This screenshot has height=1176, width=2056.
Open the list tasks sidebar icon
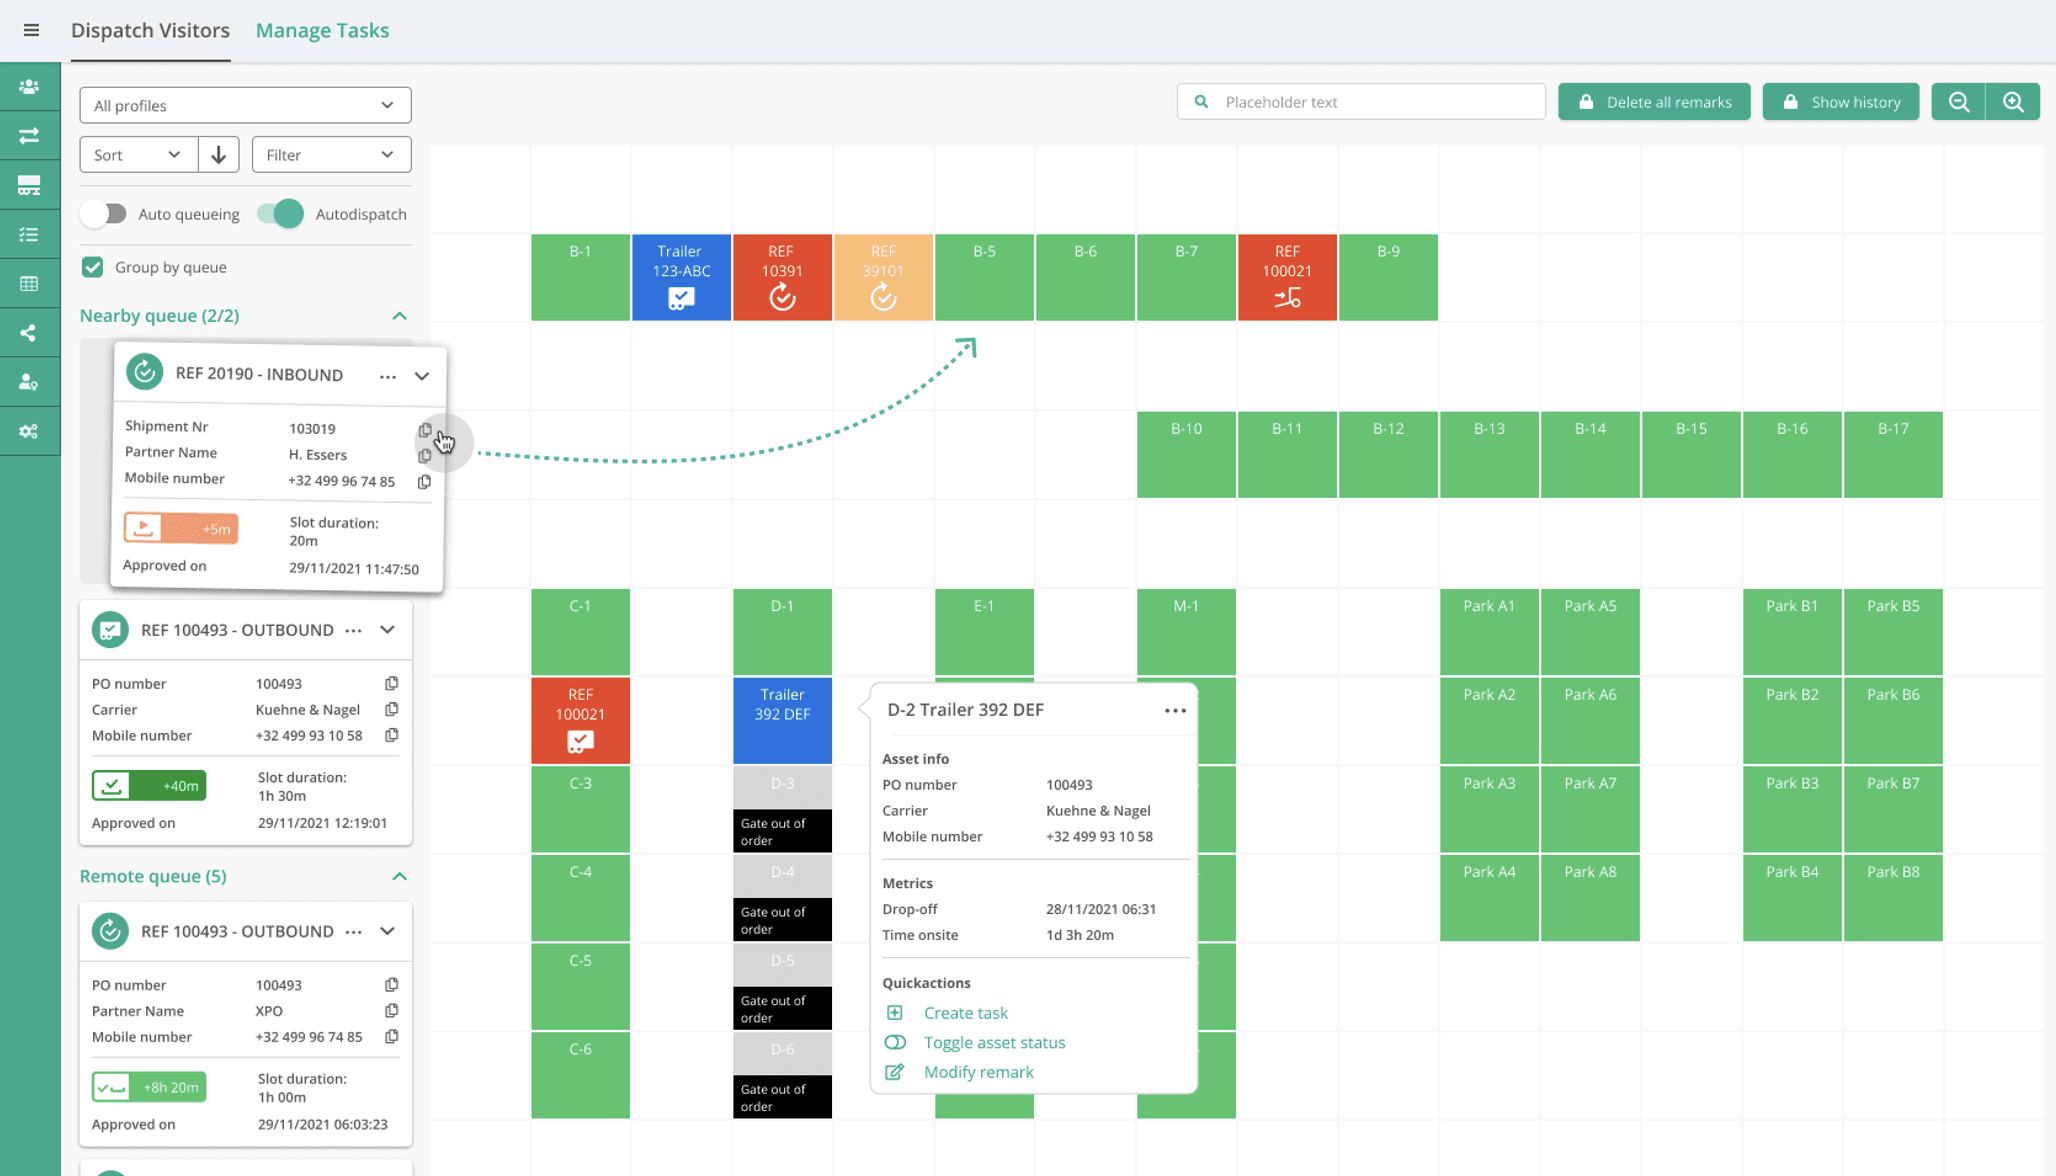(29, 234)
